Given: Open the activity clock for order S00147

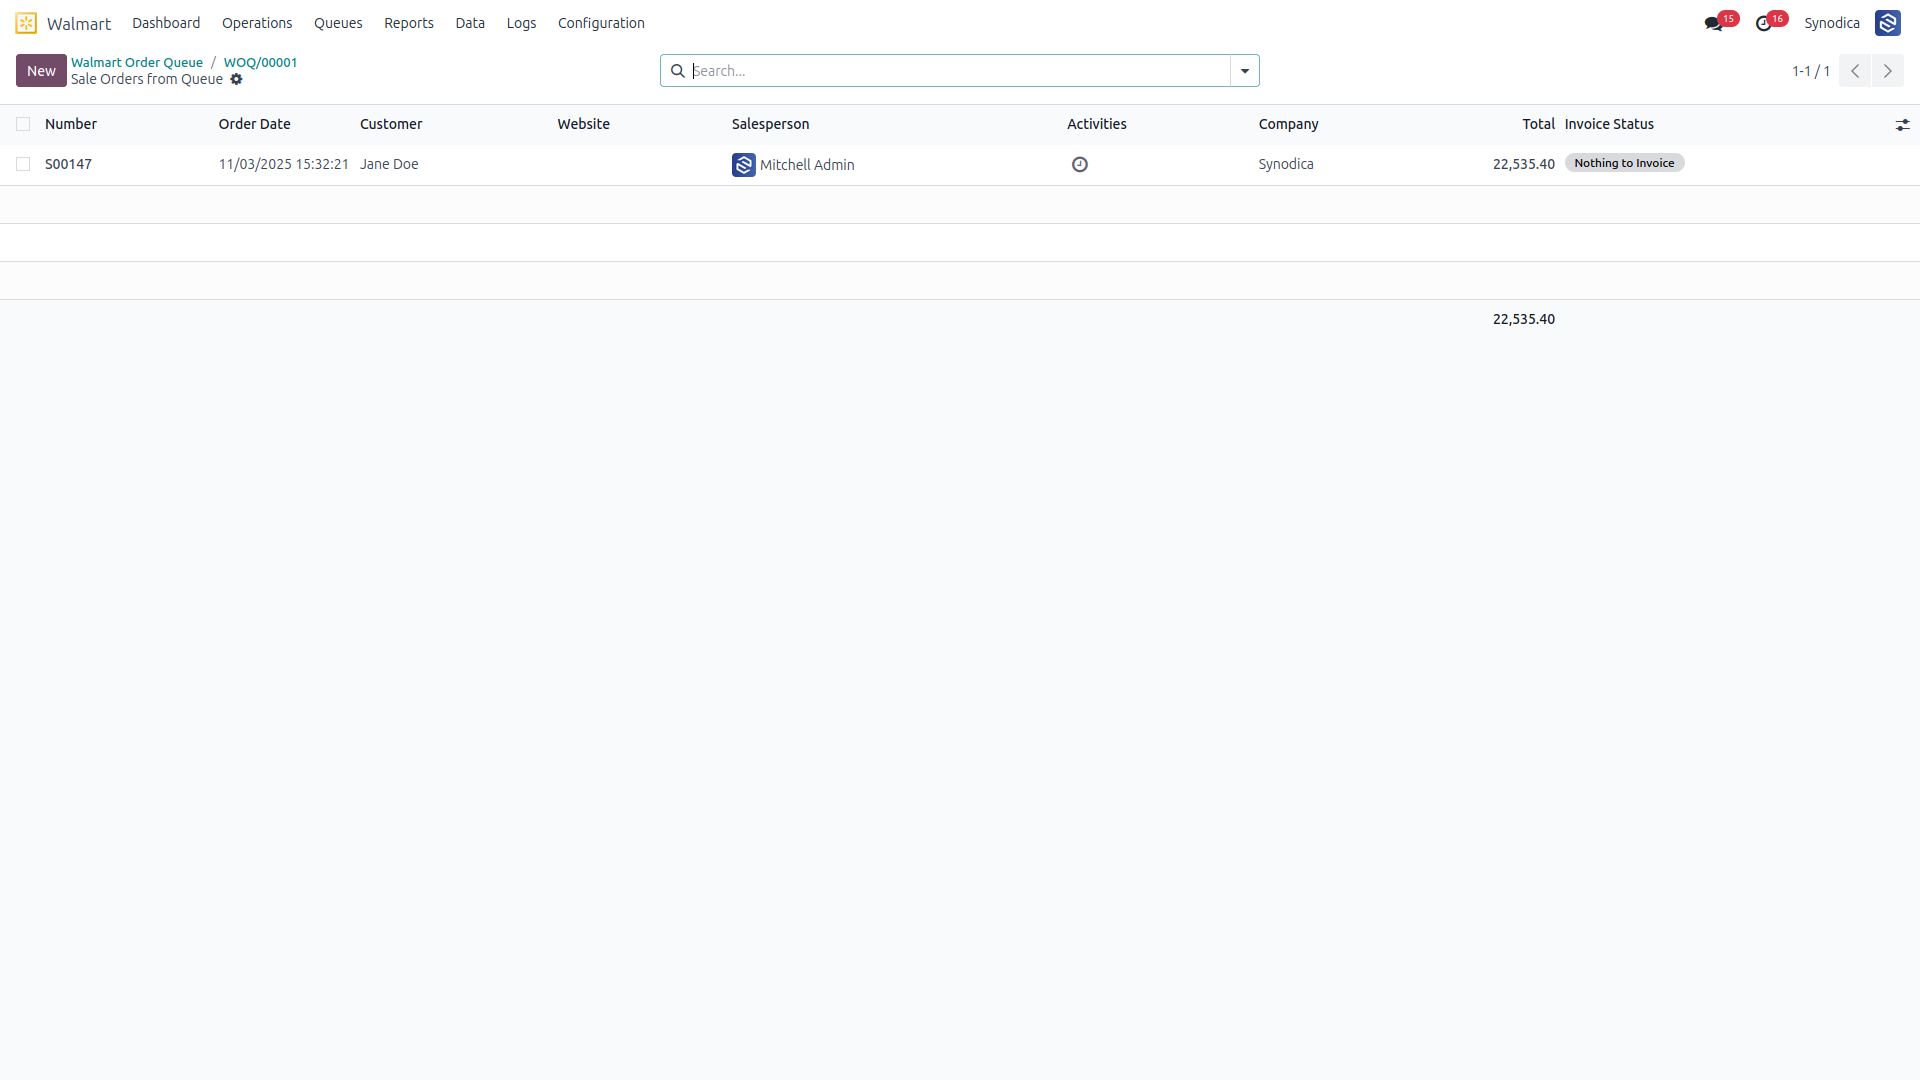Looking at the screenshot, I should pyautogui.click(x=1079, y=164).
